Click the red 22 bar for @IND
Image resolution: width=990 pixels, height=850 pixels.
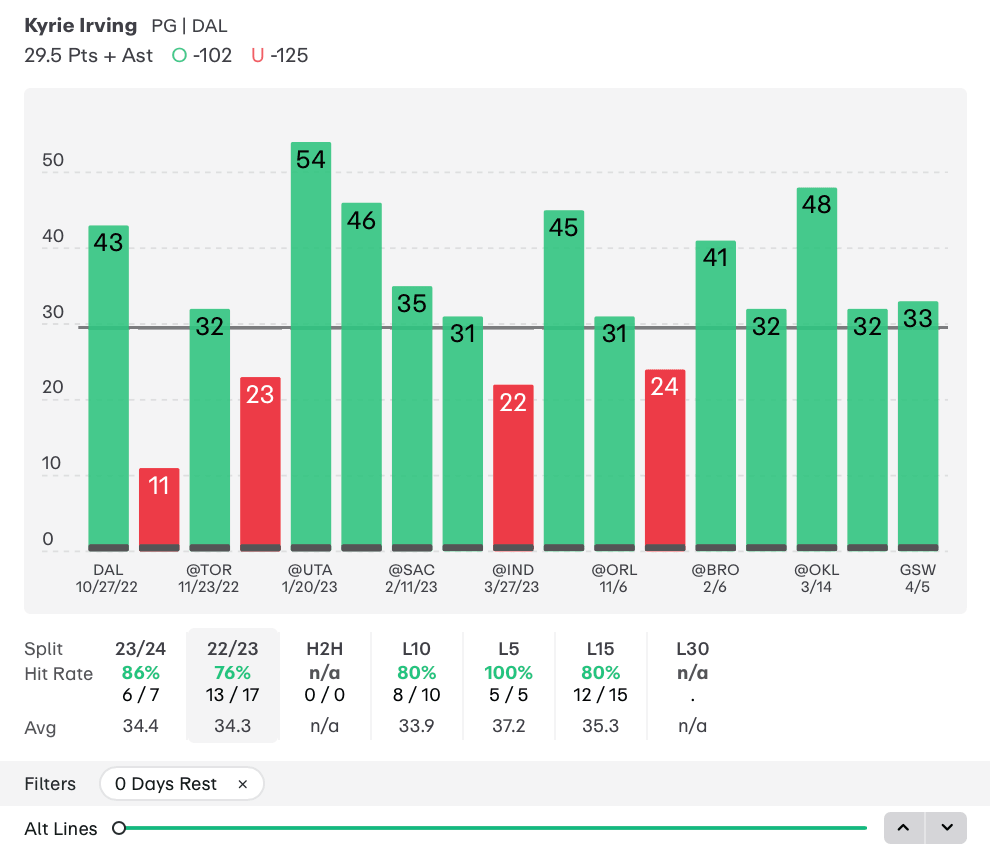tap(513, 468)
